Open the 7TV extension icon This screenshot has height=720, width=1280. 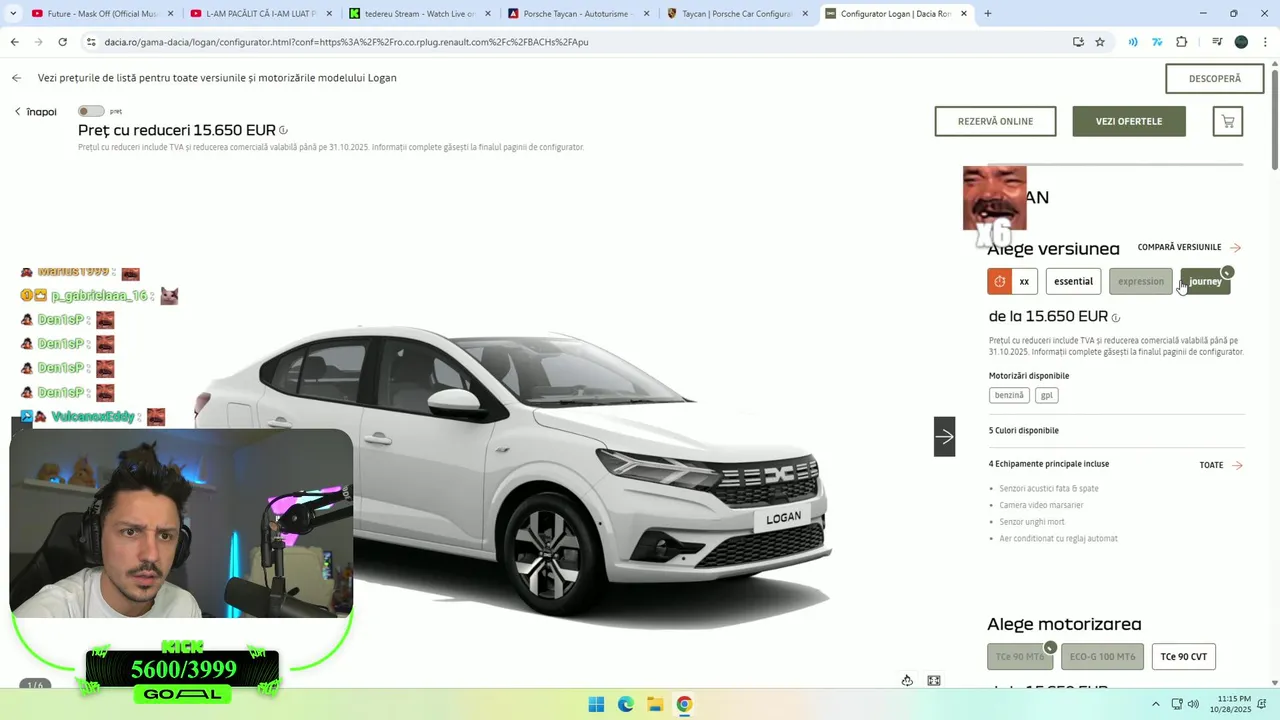pos(1157,42)
